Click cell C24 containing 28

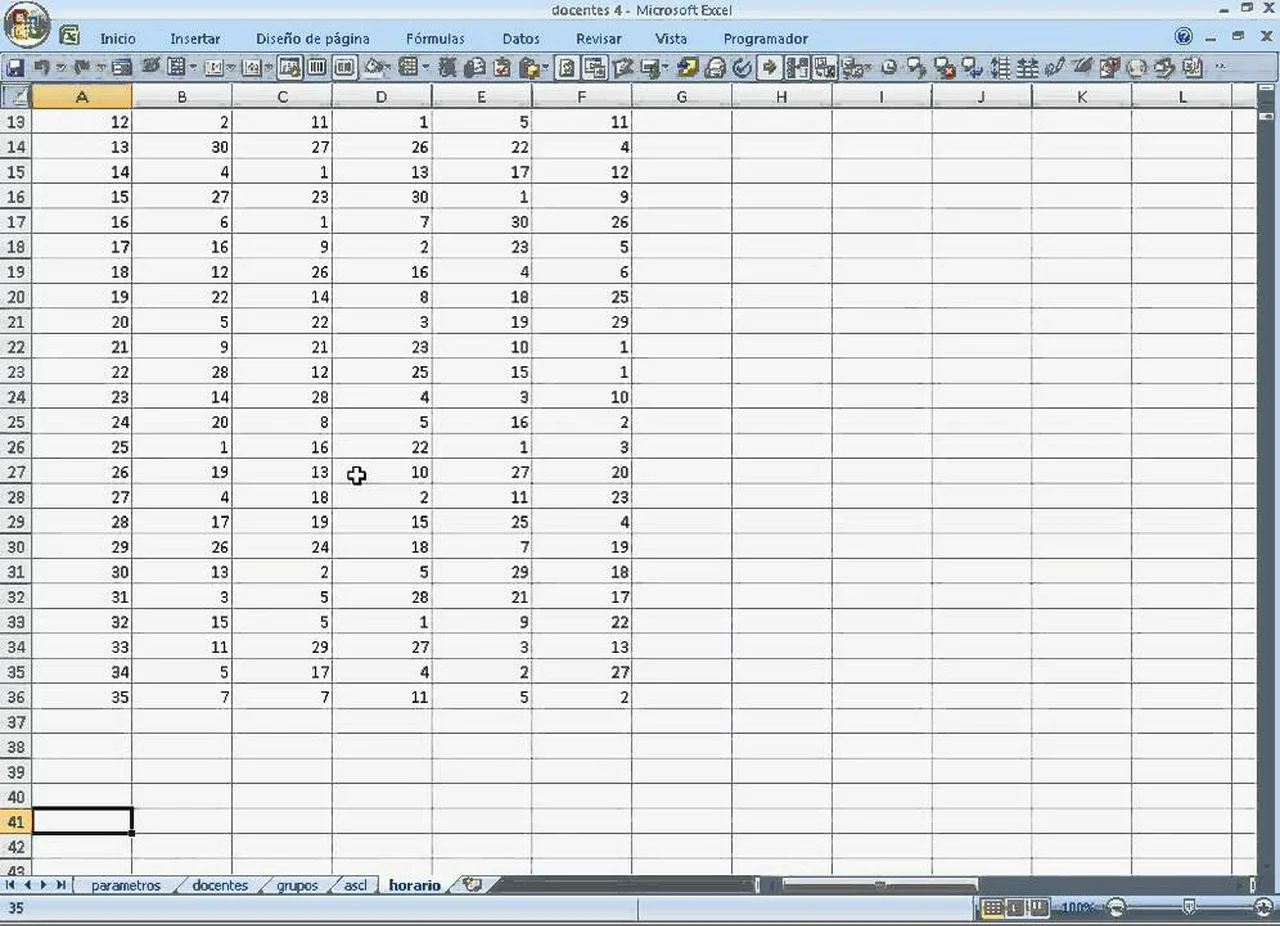click(x=282, y=397)
